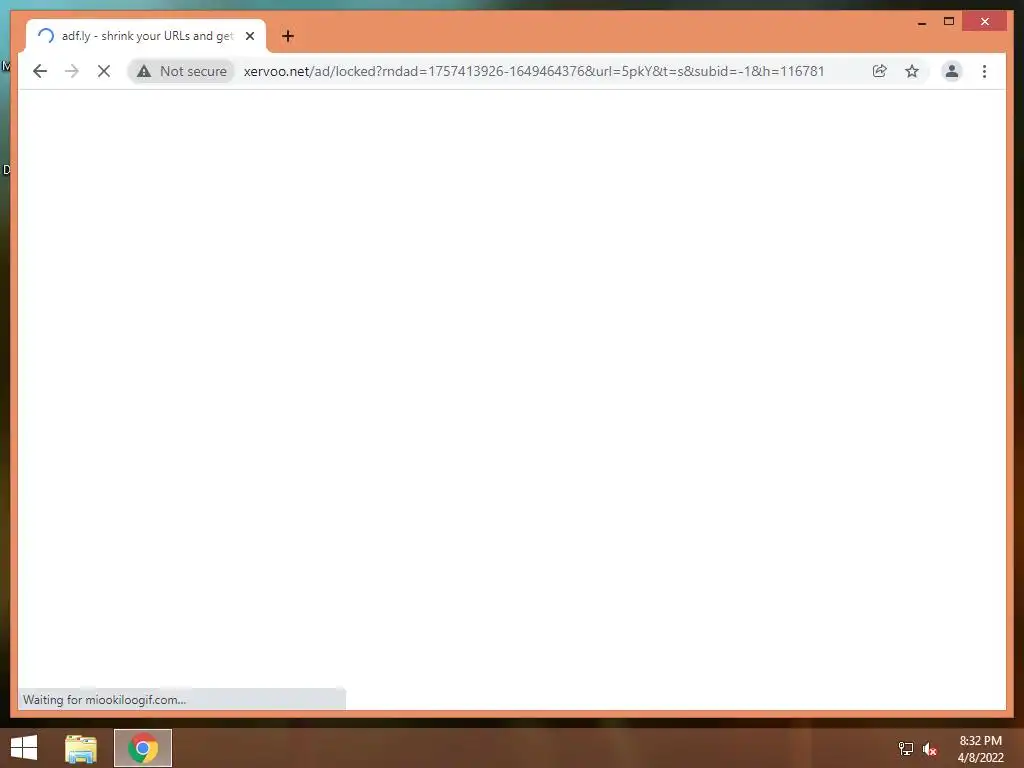
Task: Select the adf.ly tab
Action: tap(146, 36)
